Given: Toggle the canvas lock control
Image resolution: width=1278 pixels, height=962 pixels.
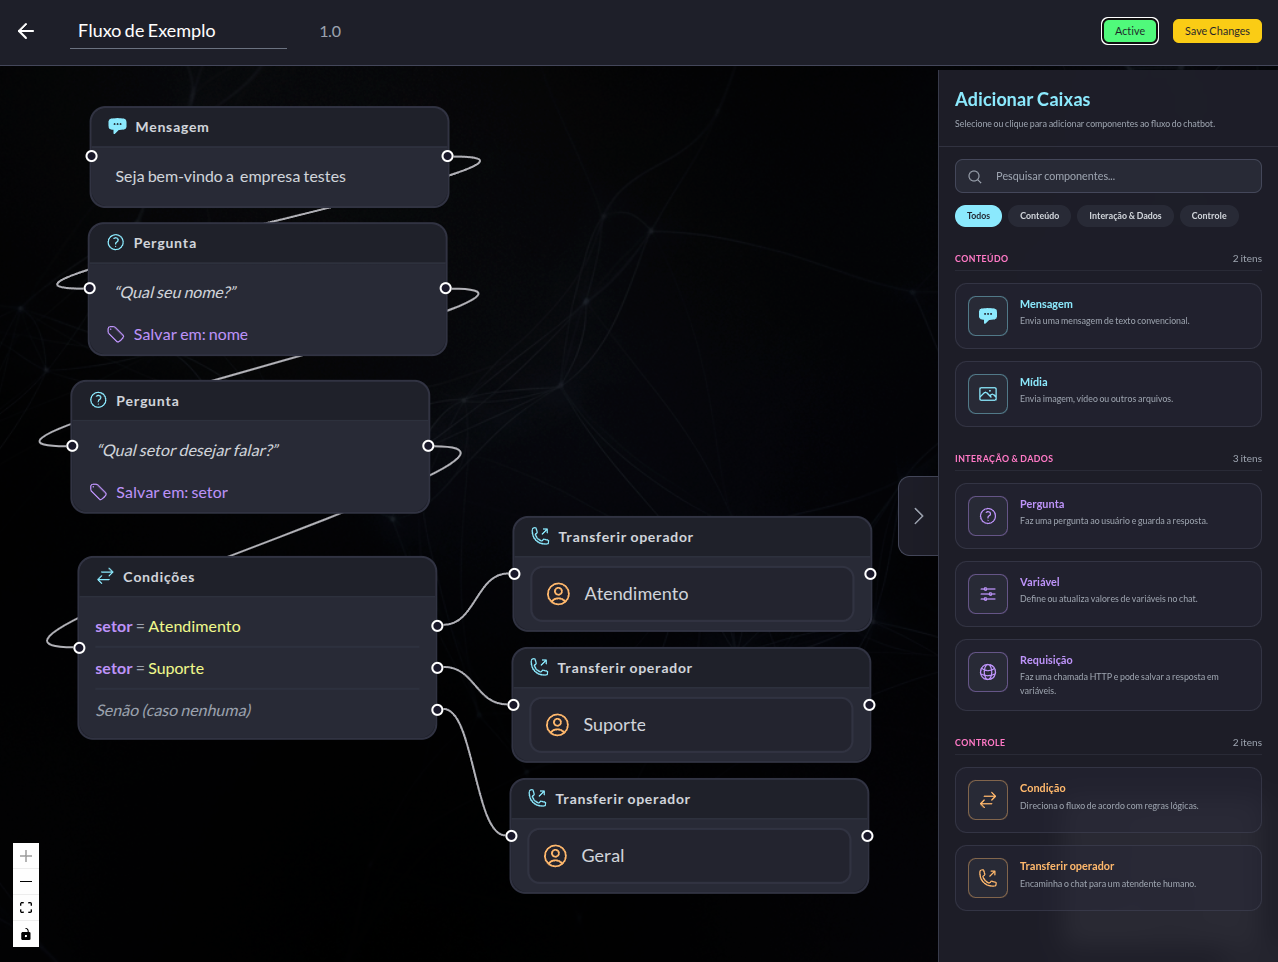Looking at the screenshot, I should (x=26, y=934).
